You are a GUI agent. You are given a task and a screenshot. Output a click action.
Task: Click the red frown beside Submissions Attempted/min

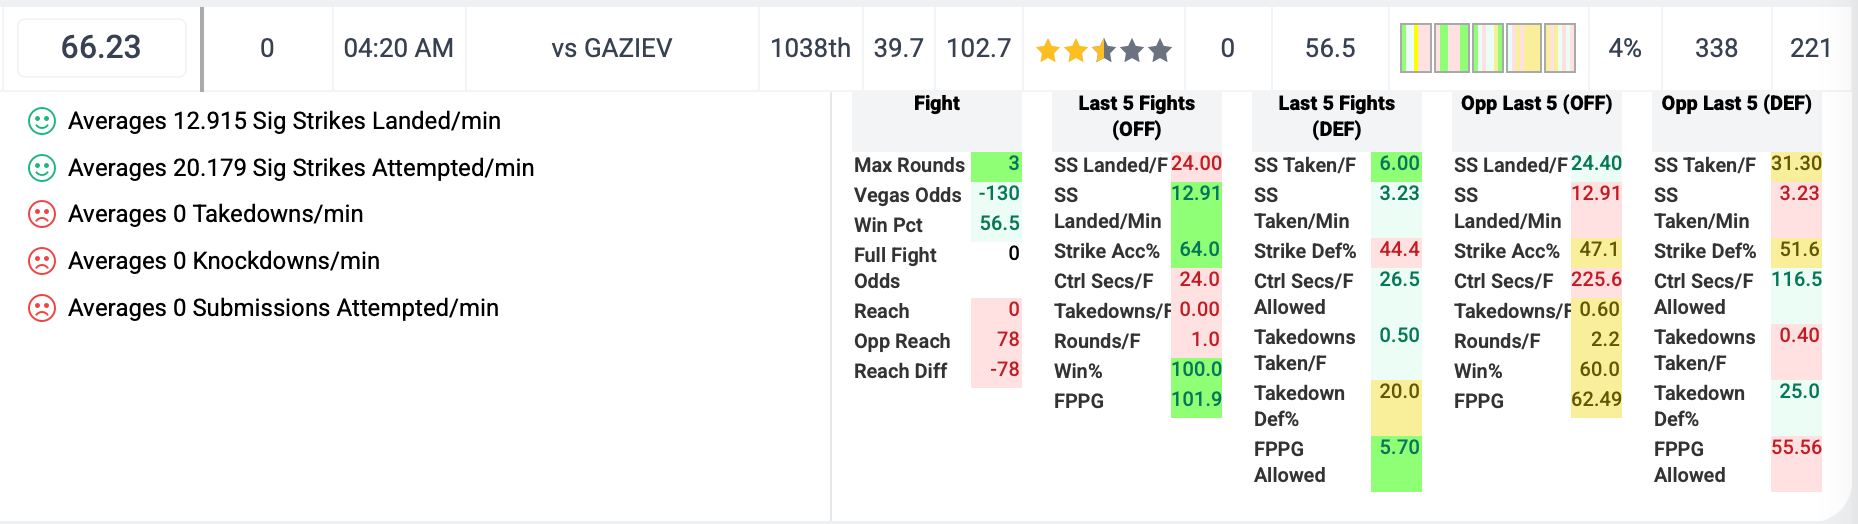click(x=41, y=308)
